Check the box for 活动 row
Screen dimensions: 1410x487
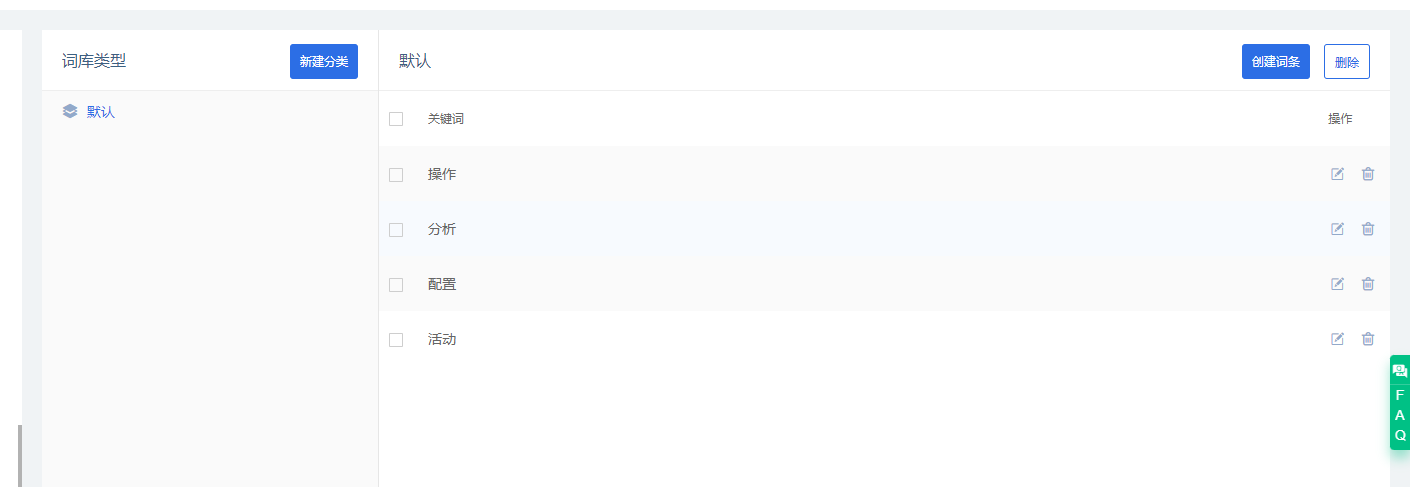[x=396, y=340]
